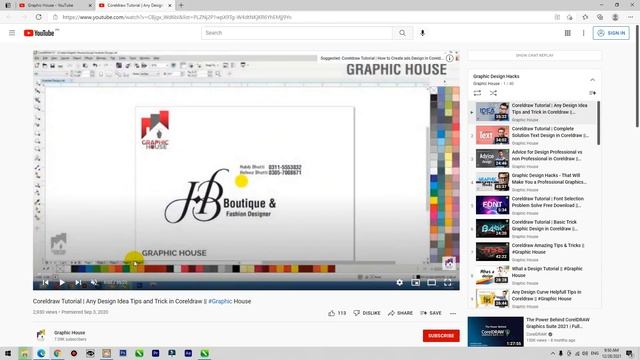Enter full screen mode
The height and width of the screenshot is (360, 640).
click(448, 282)
